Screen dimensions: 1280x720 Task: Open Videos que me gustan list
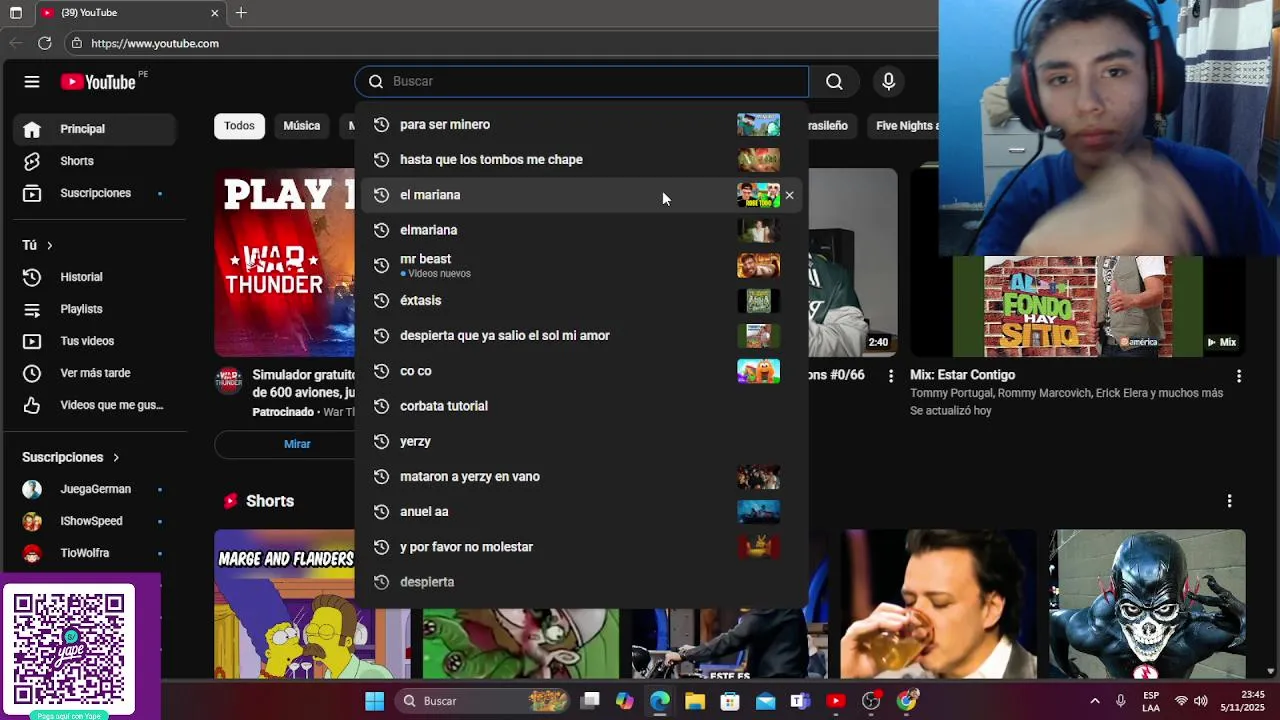point(95,405)
